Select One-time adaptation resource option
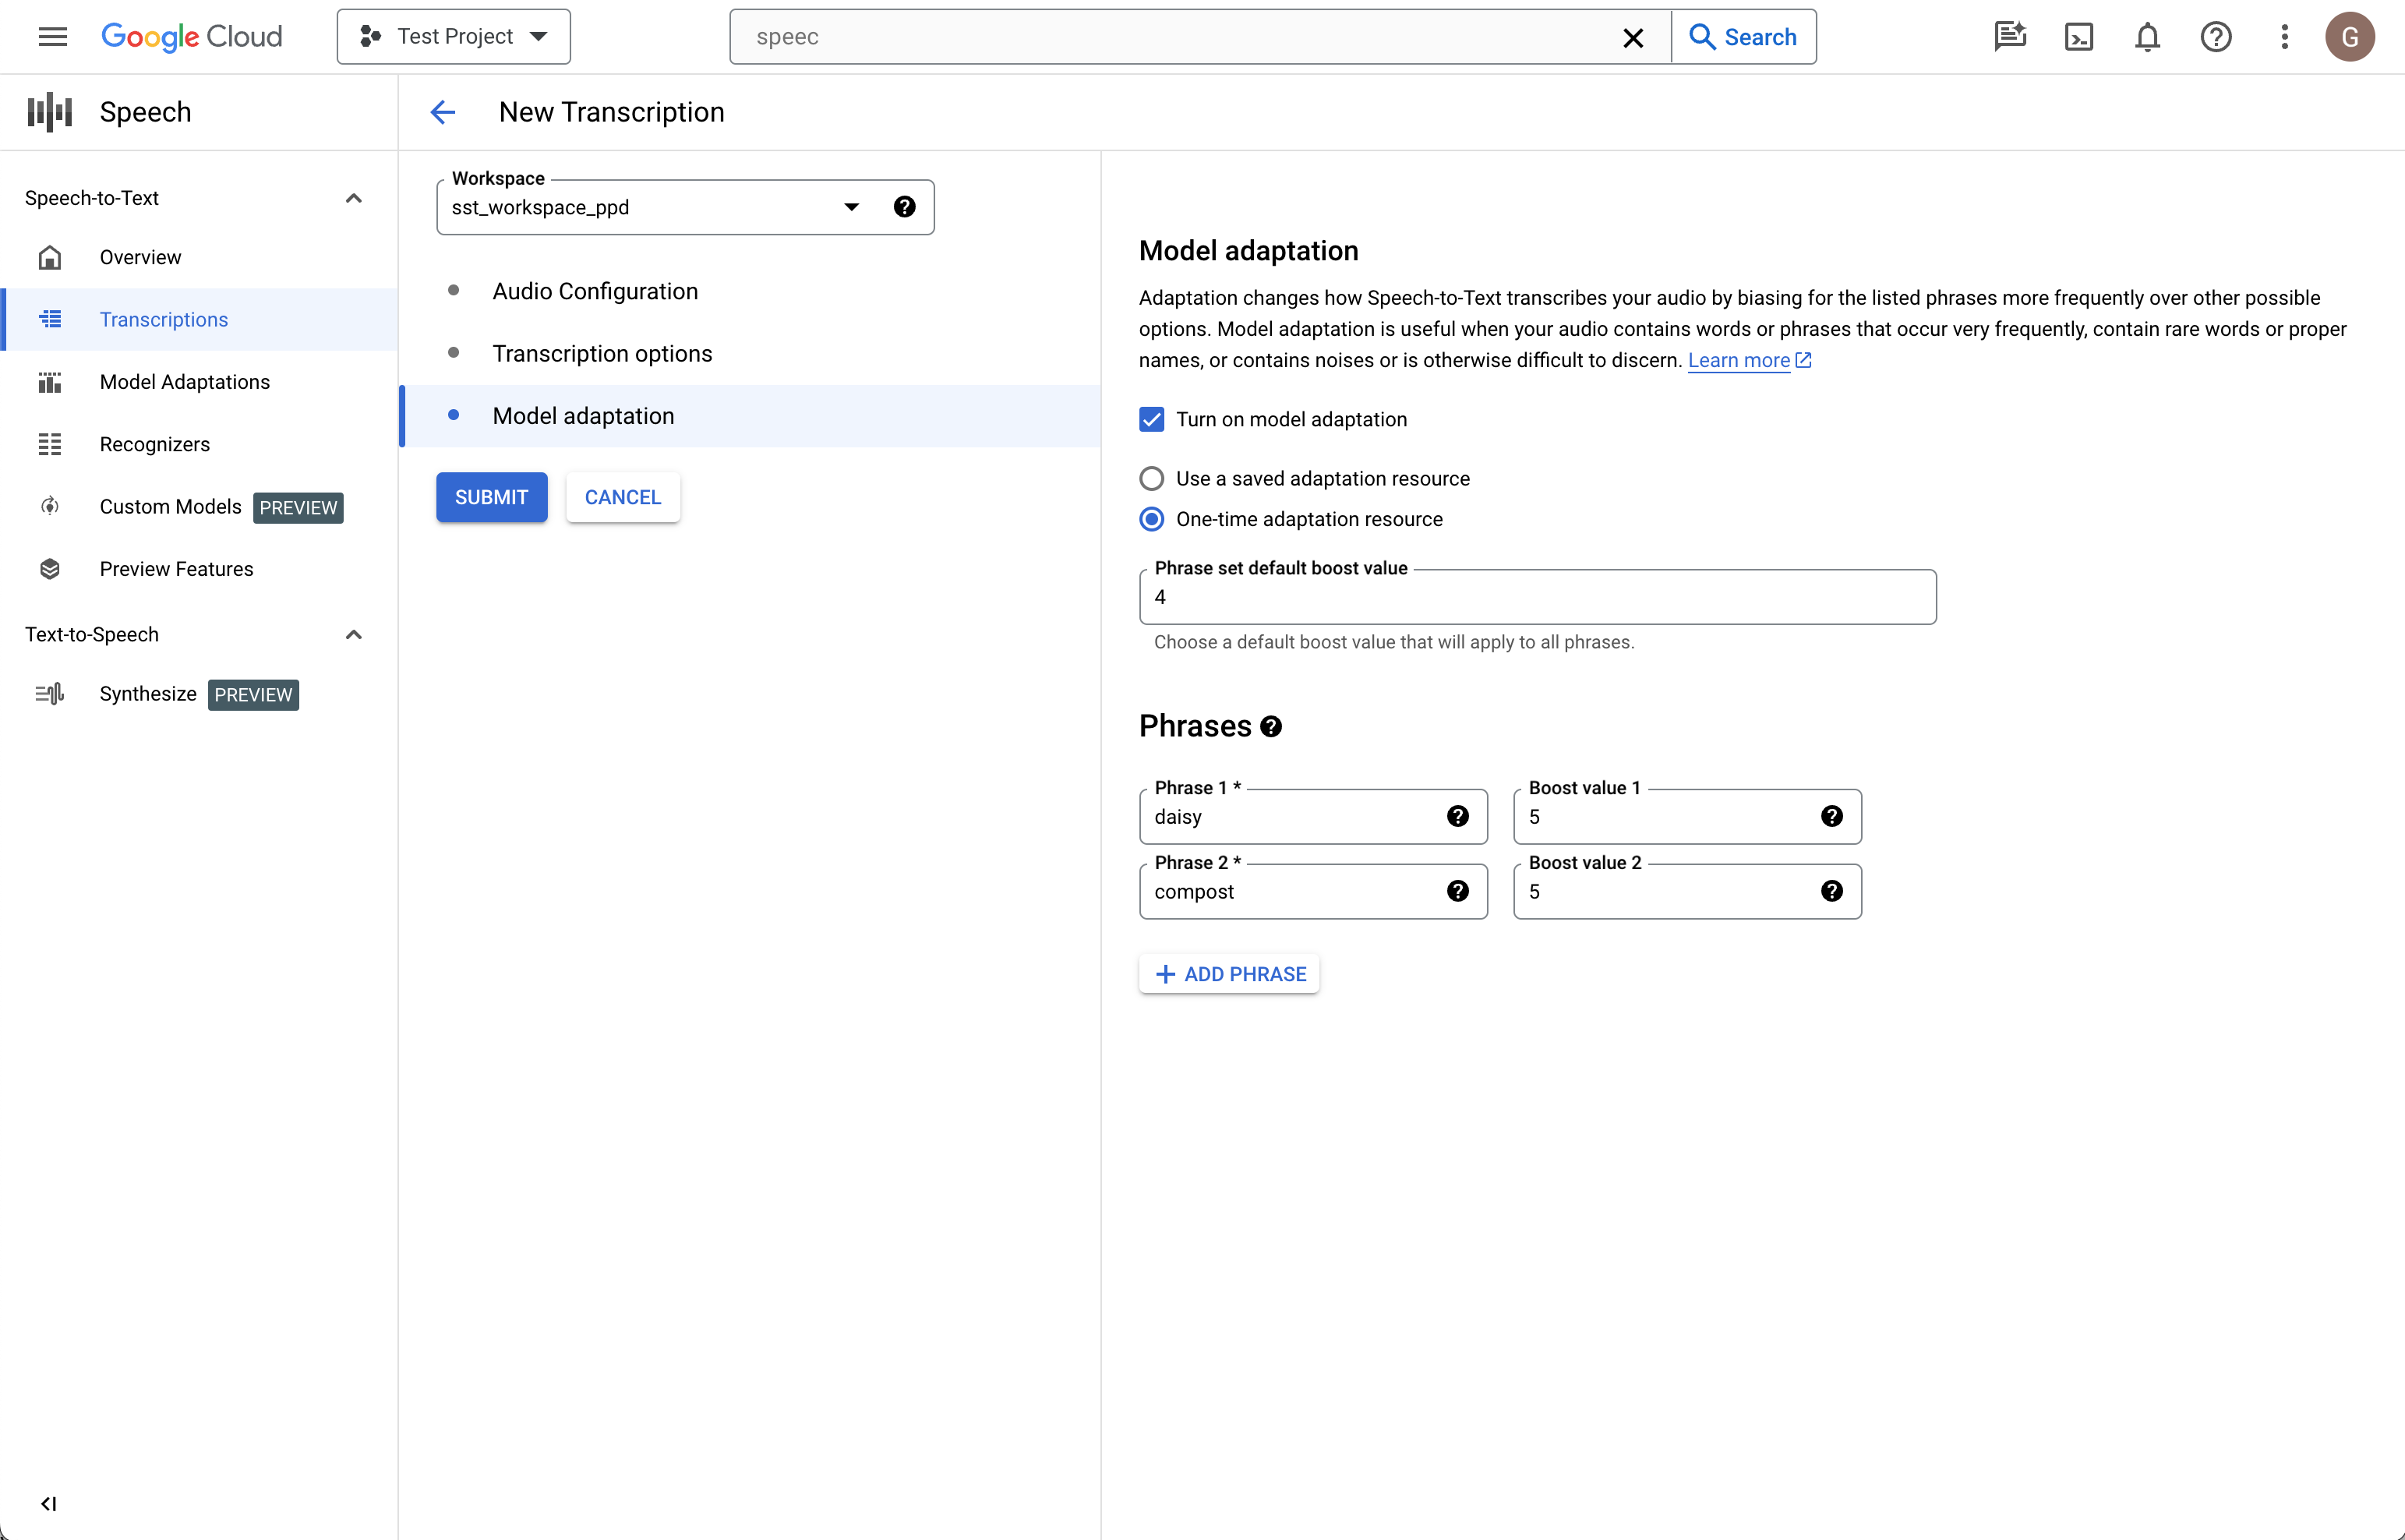 (x=1152, y=518)
